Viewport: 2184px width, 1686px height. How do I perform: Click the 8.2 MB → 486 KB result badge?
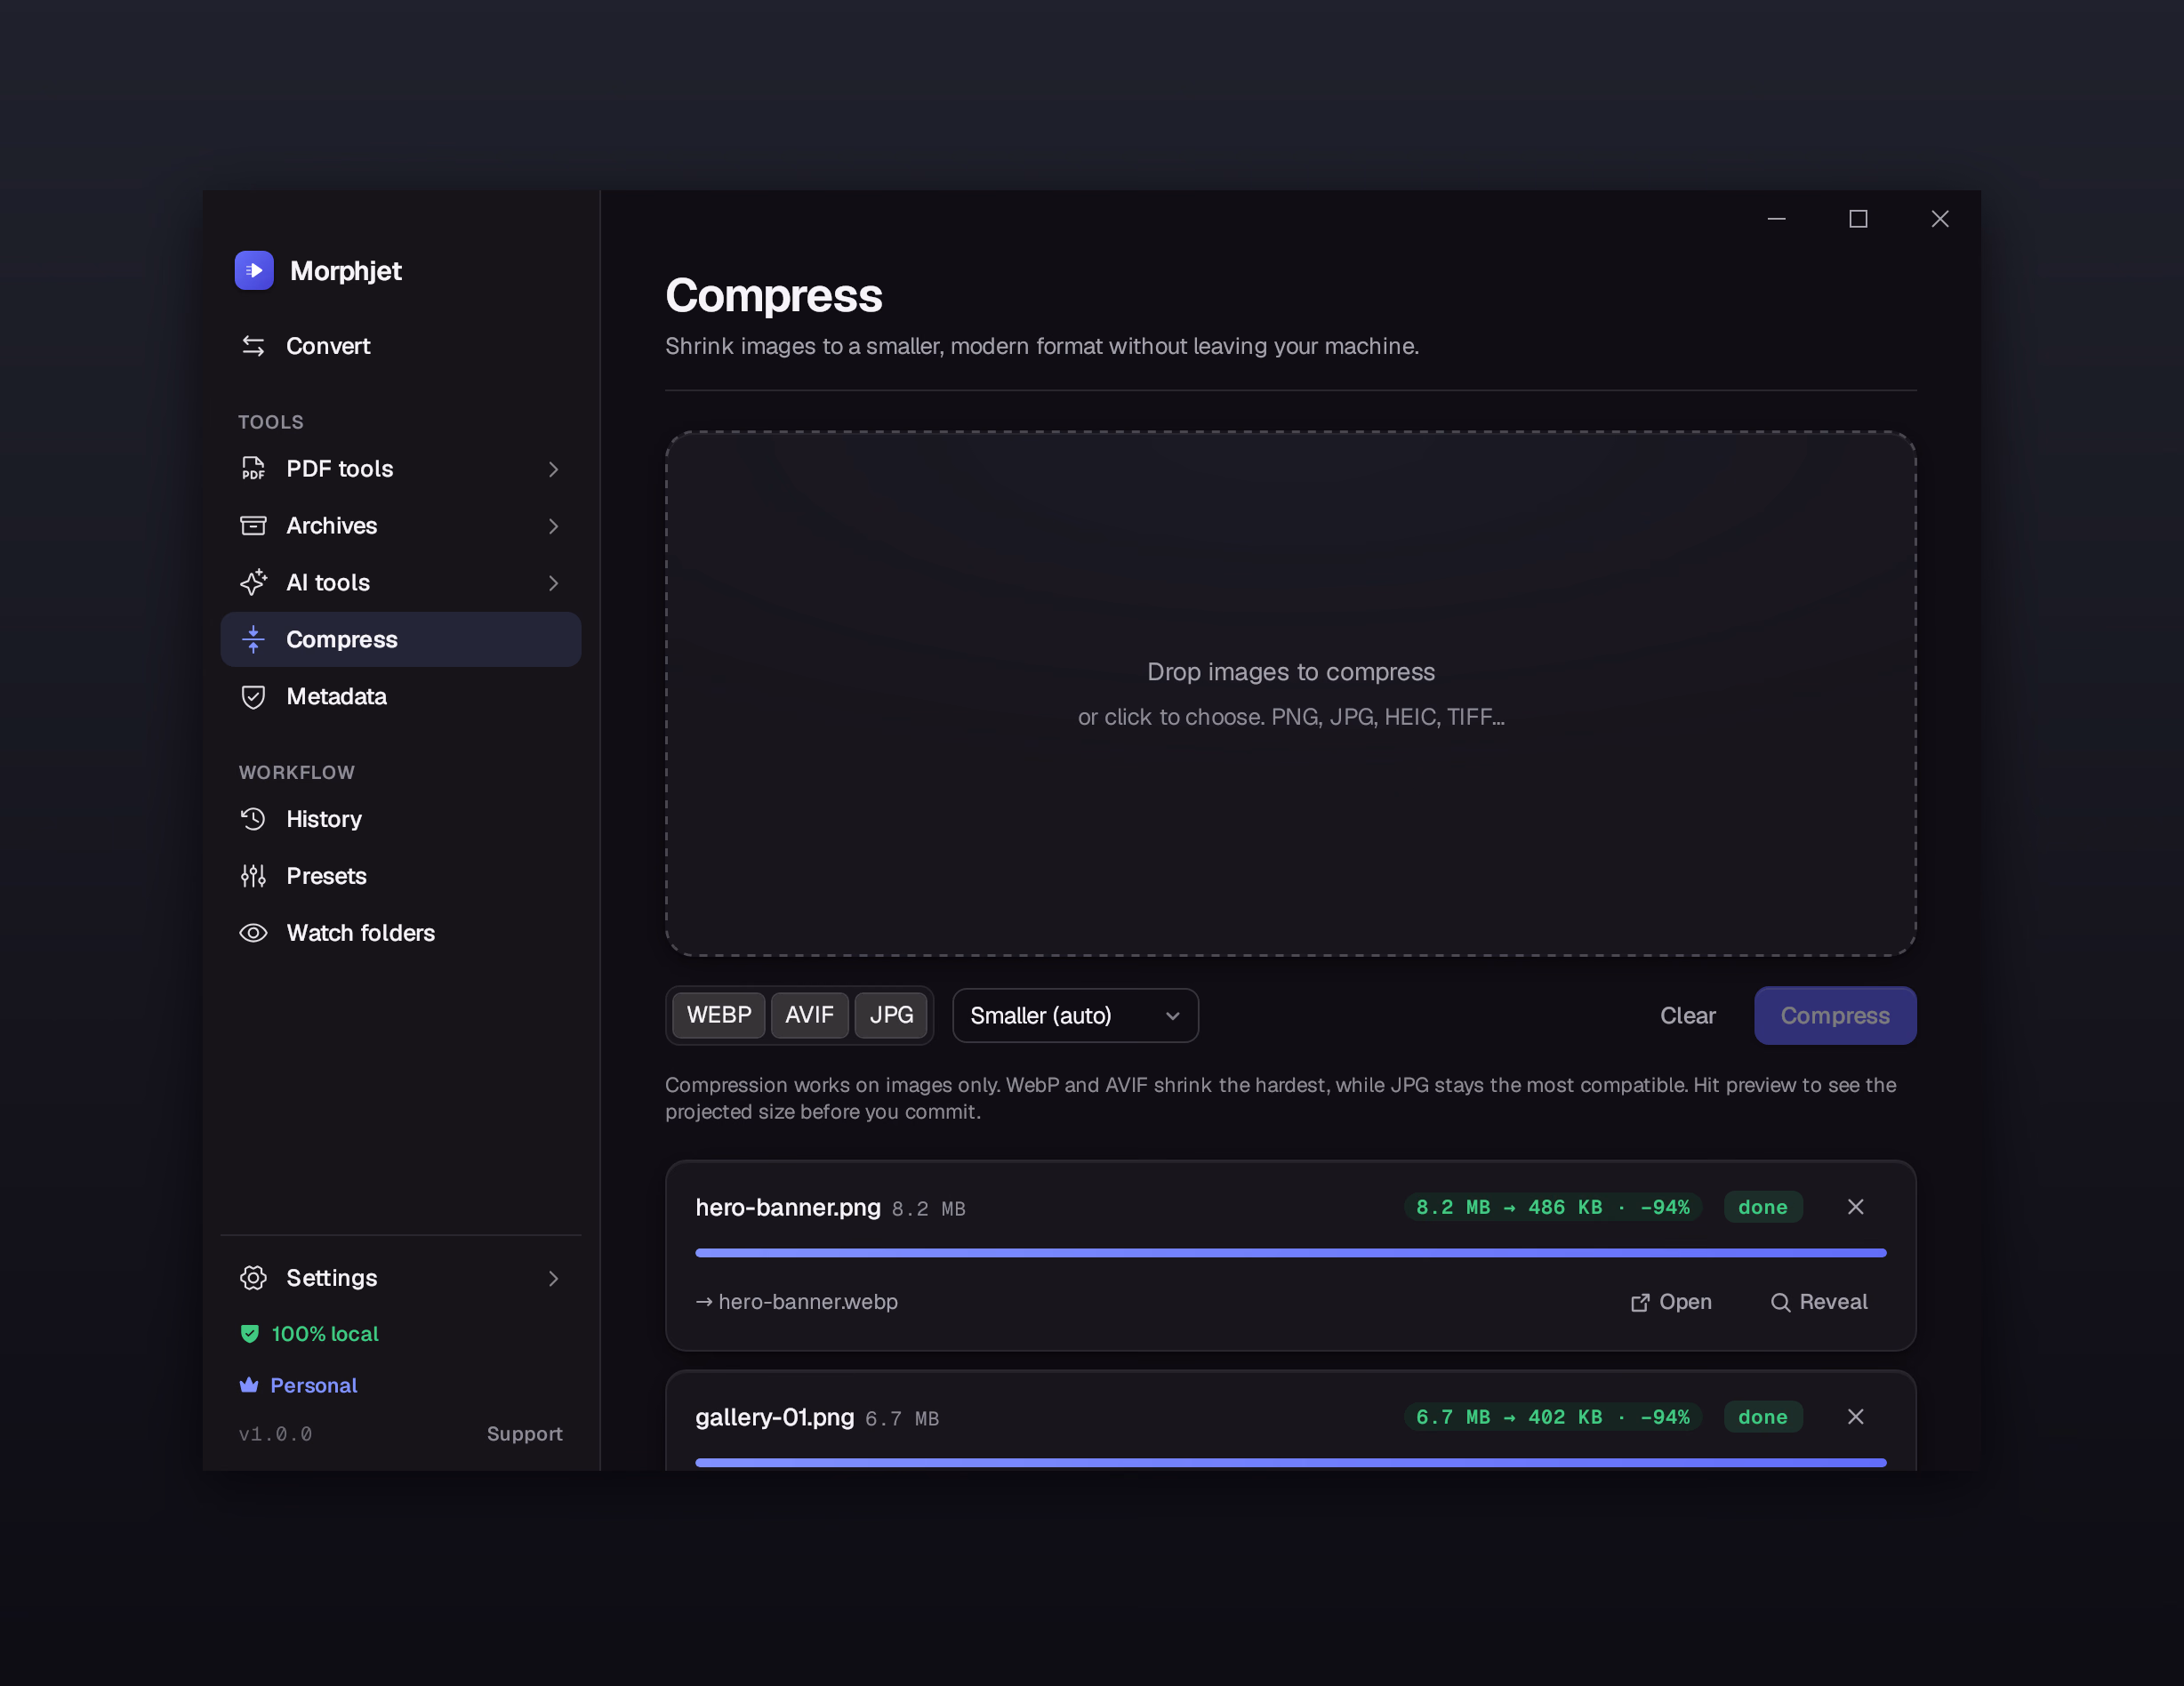pos(1552,1207)
